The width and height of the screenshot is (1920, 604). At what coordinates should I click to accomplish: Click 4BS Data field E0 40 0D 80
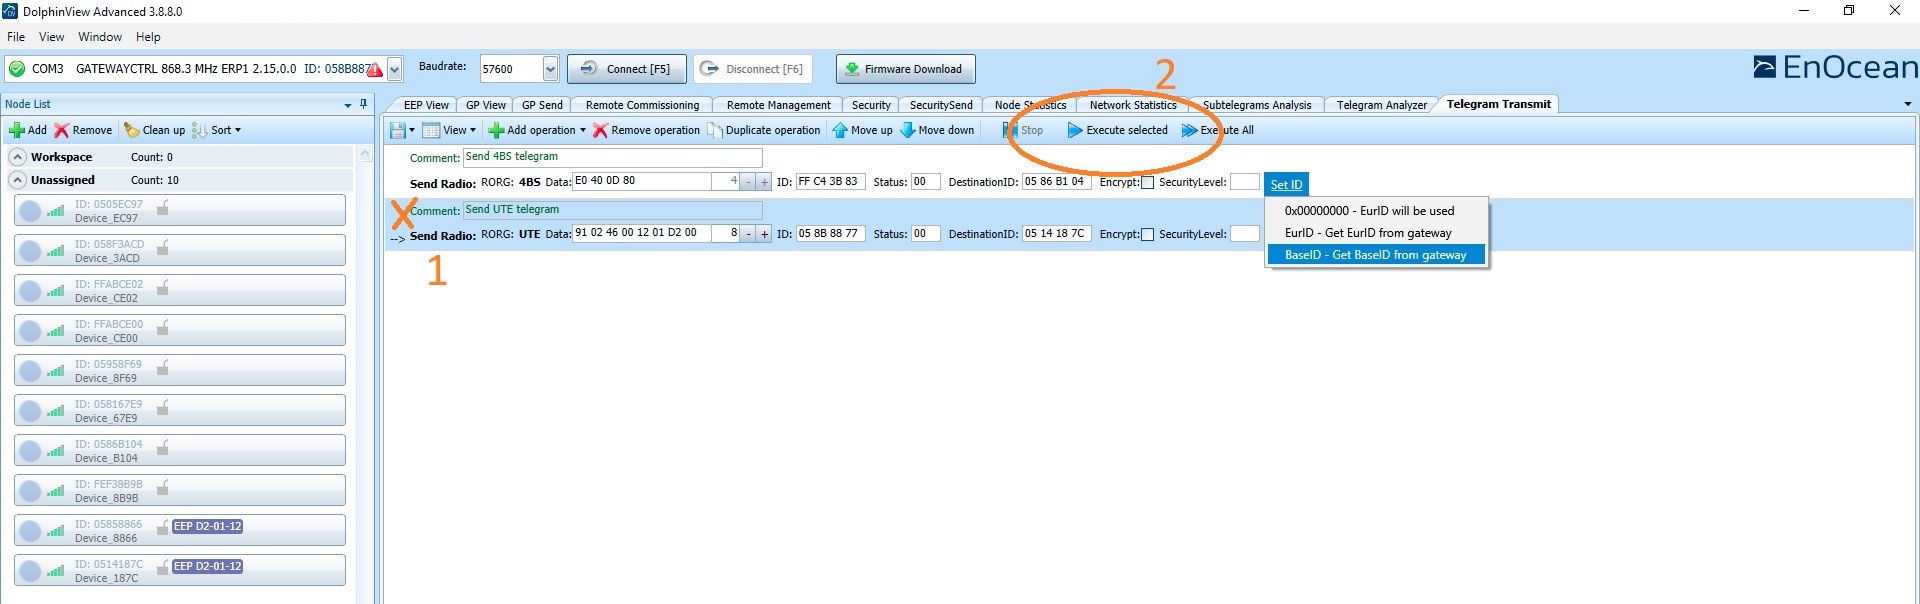[641, 181]
